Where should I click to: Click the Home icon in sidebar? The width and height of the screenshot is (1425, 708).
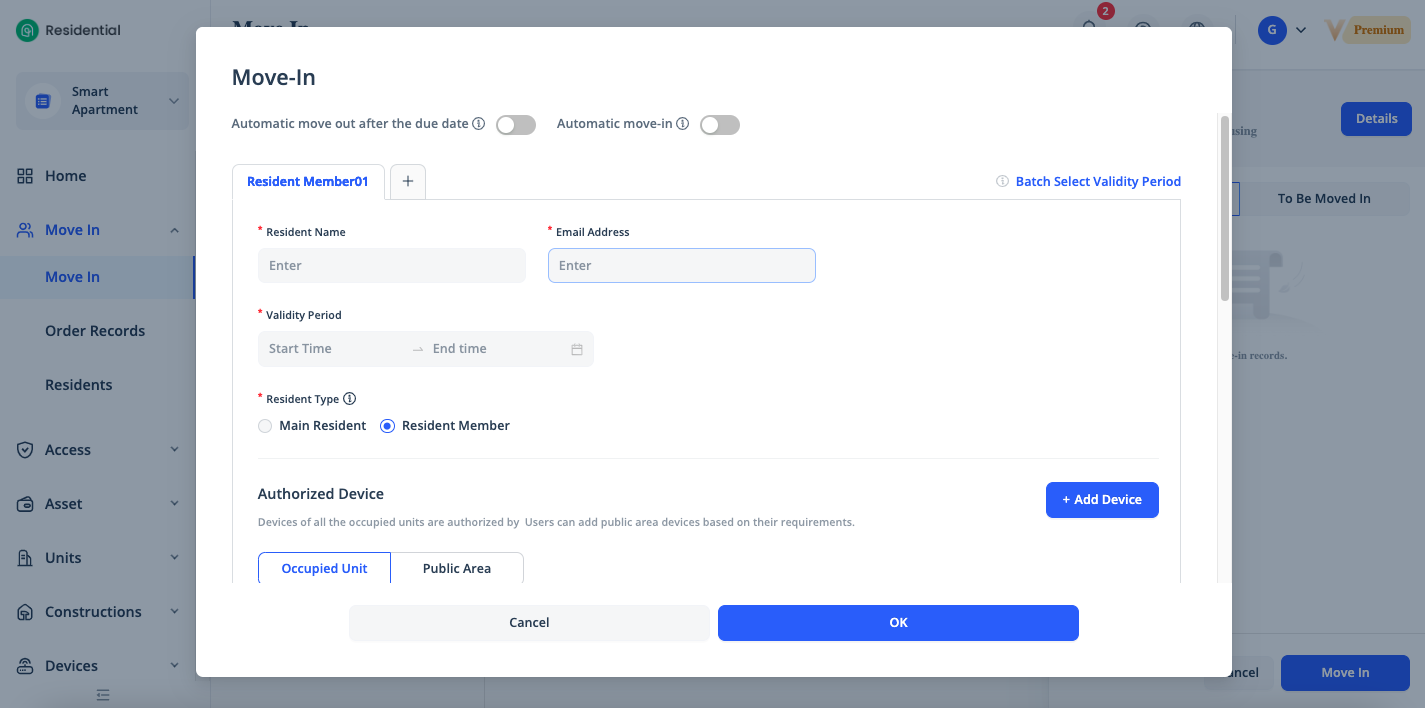pos(25,176)
